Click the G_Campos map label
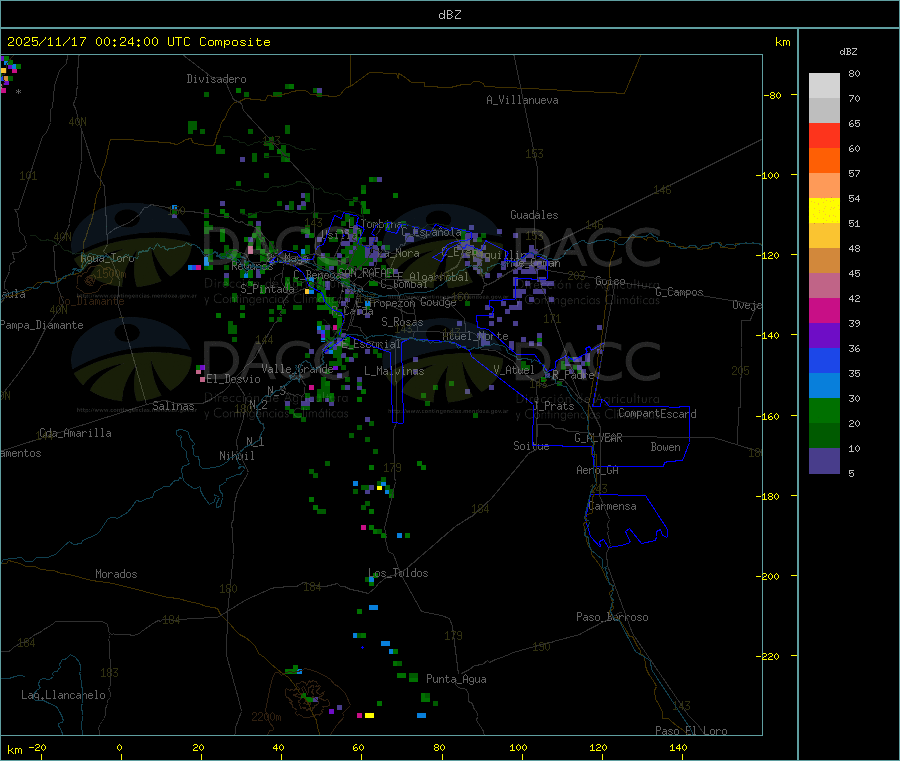Image resolution: width=900 pixels, height=761 pixels. pos(680,292)
